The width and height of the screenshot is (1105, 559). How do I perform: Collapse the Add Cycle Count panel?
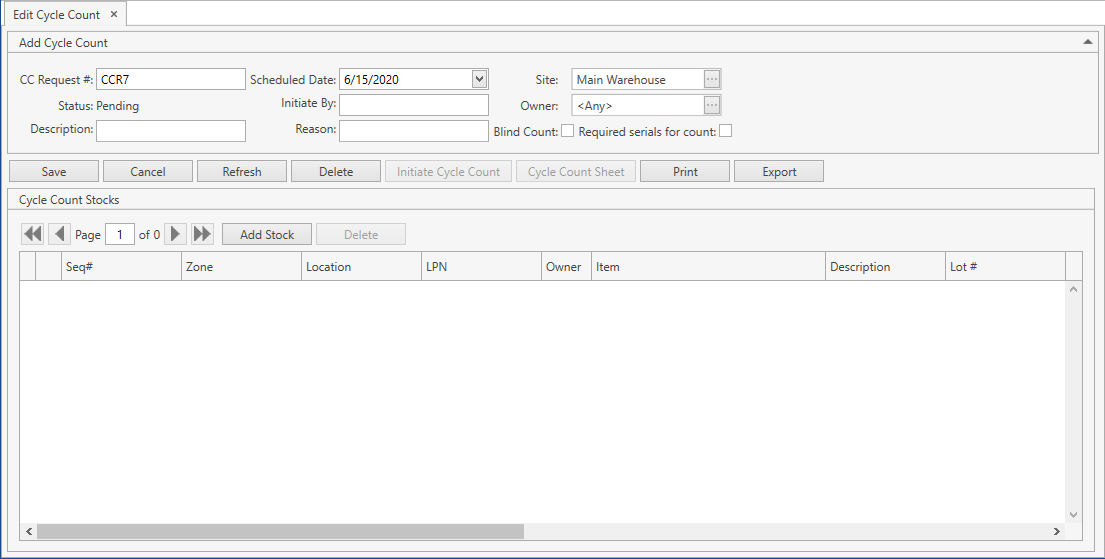pyautogui.click(x=1087, y=42)
